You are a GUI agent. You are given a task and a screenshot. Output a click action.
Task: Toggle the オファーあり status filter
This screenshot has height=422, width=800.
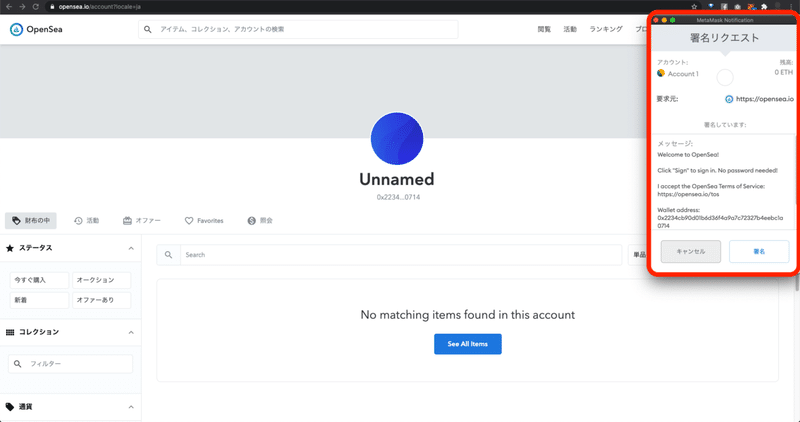coord(102,300)
